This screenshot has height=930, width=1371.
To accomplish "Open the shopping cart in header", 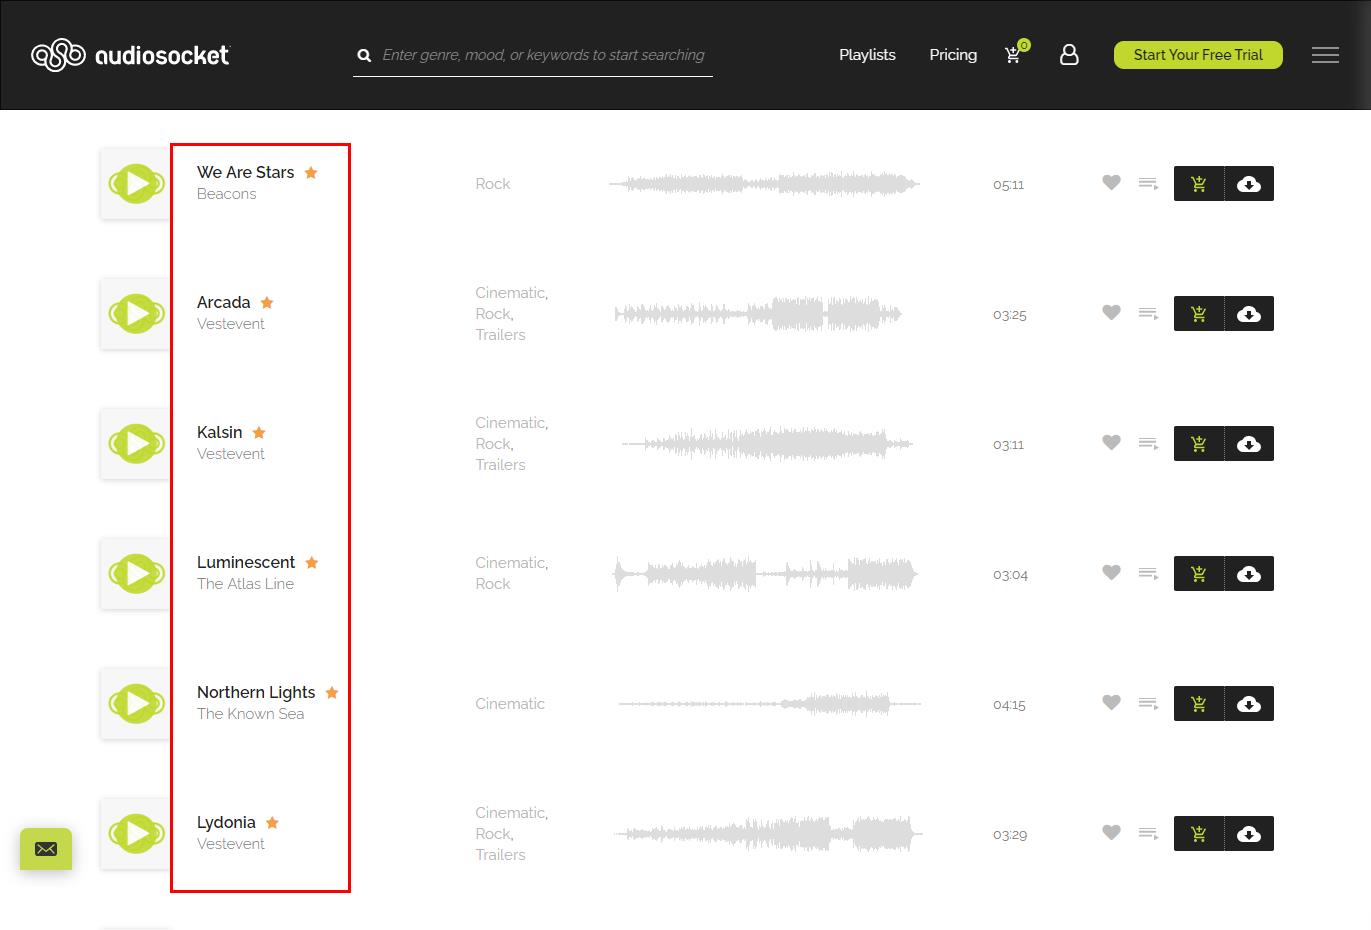I will point(1014,55).
